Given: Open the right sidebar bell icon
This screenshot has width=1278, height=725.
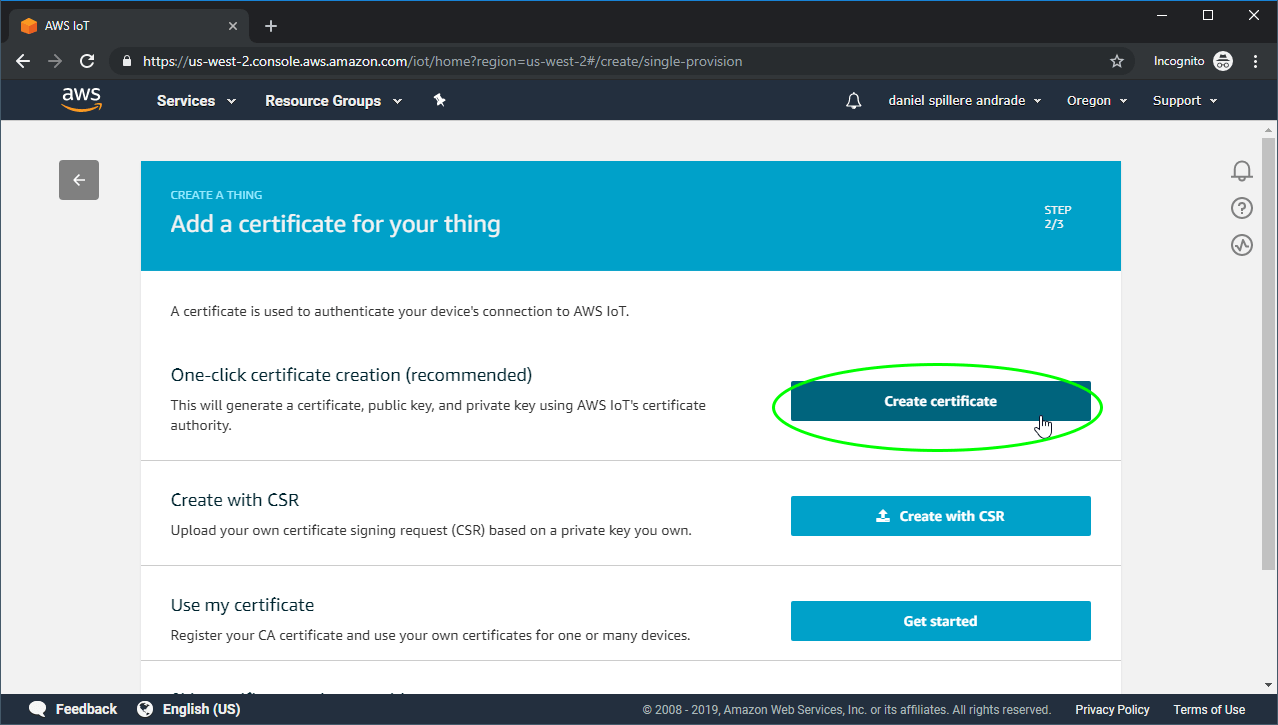Looking at the screenshot, I should click(x=1241, y=171).
